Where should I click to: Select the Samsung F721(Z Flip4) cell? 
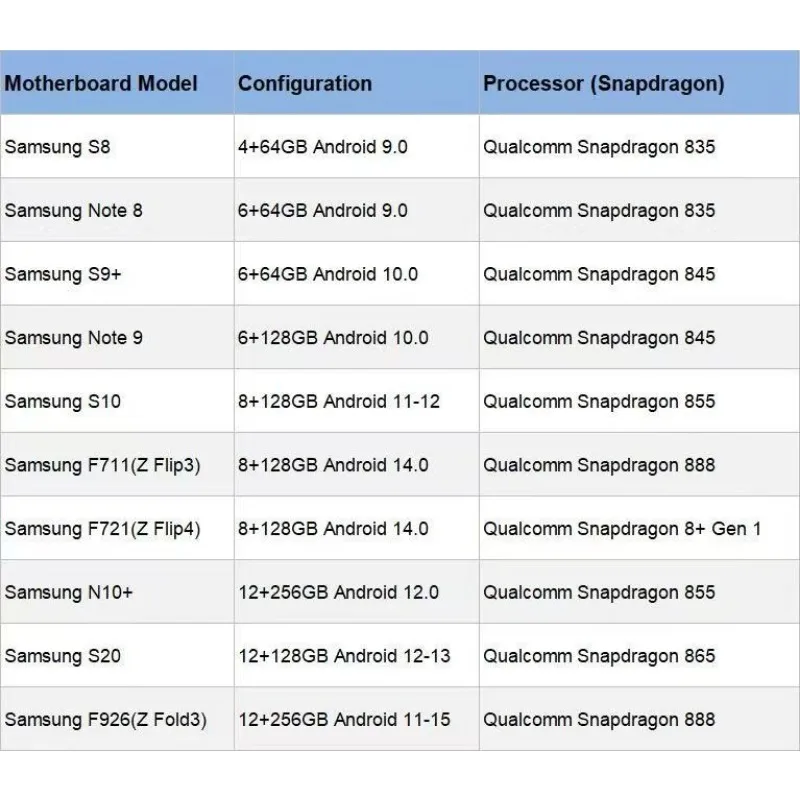click(x=103, y=529)
